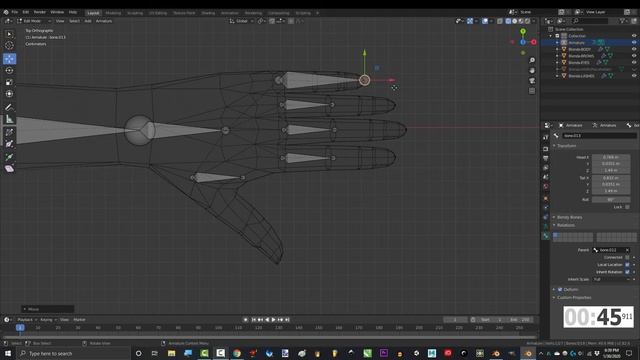Click Type here to search in taskbar
The image size is (640, 360).
pos(51,353)
